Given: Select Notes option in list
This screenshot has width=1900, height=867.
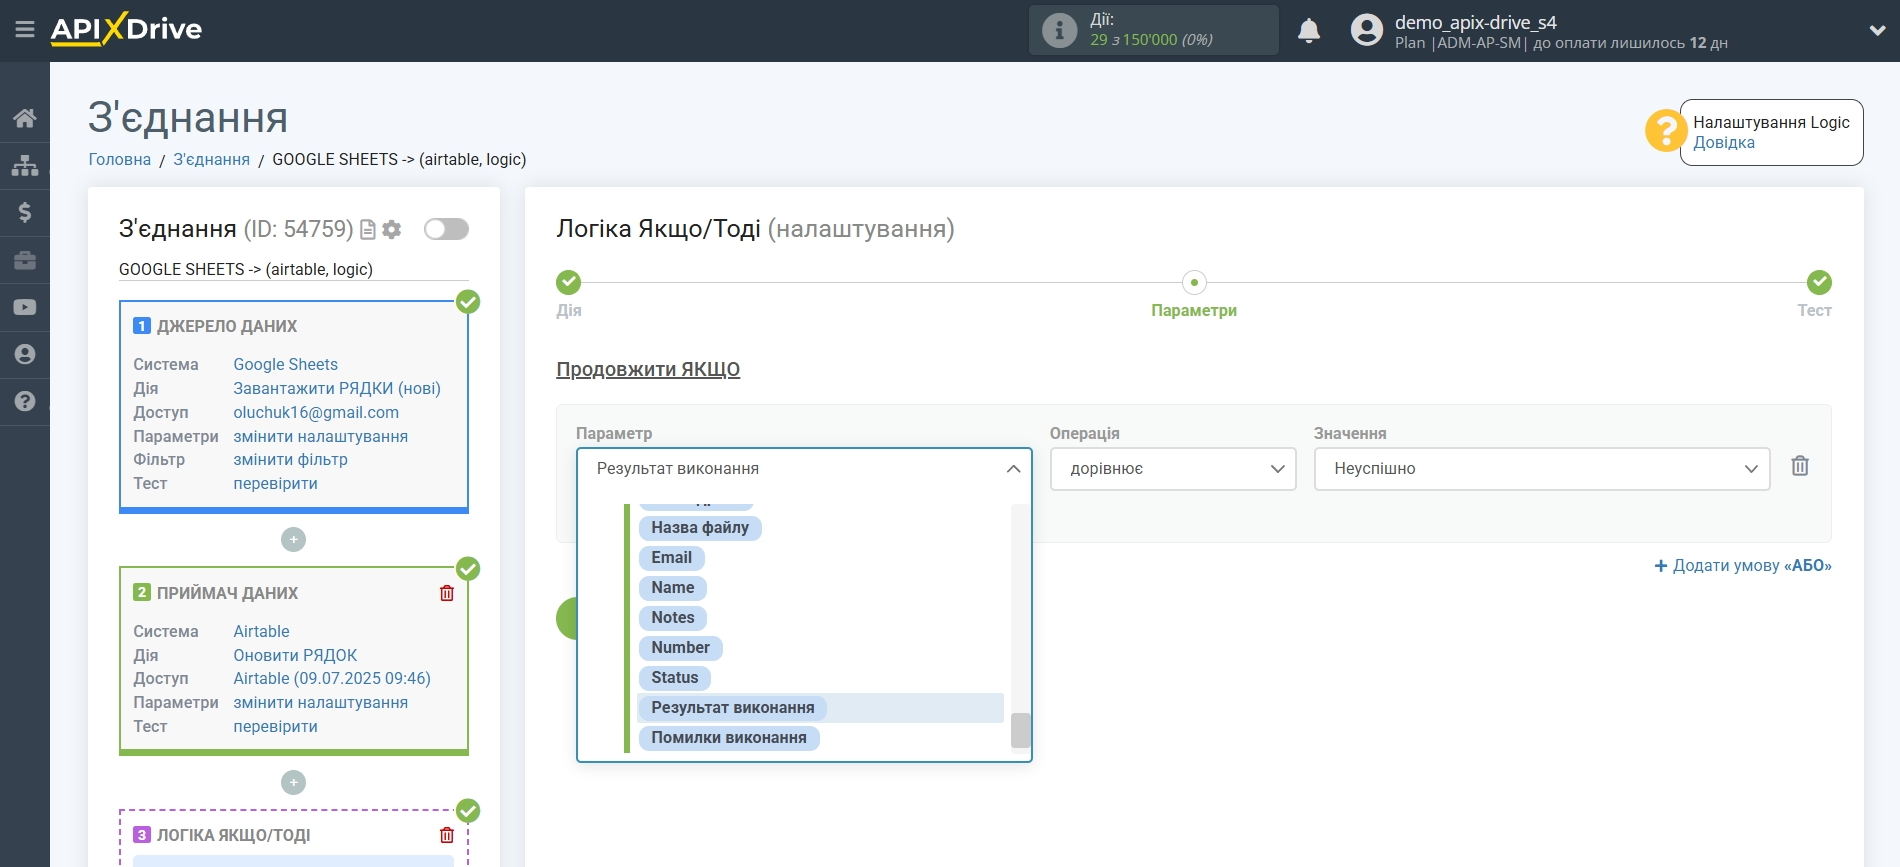Looking at the screenshot, I should (673, 618).
